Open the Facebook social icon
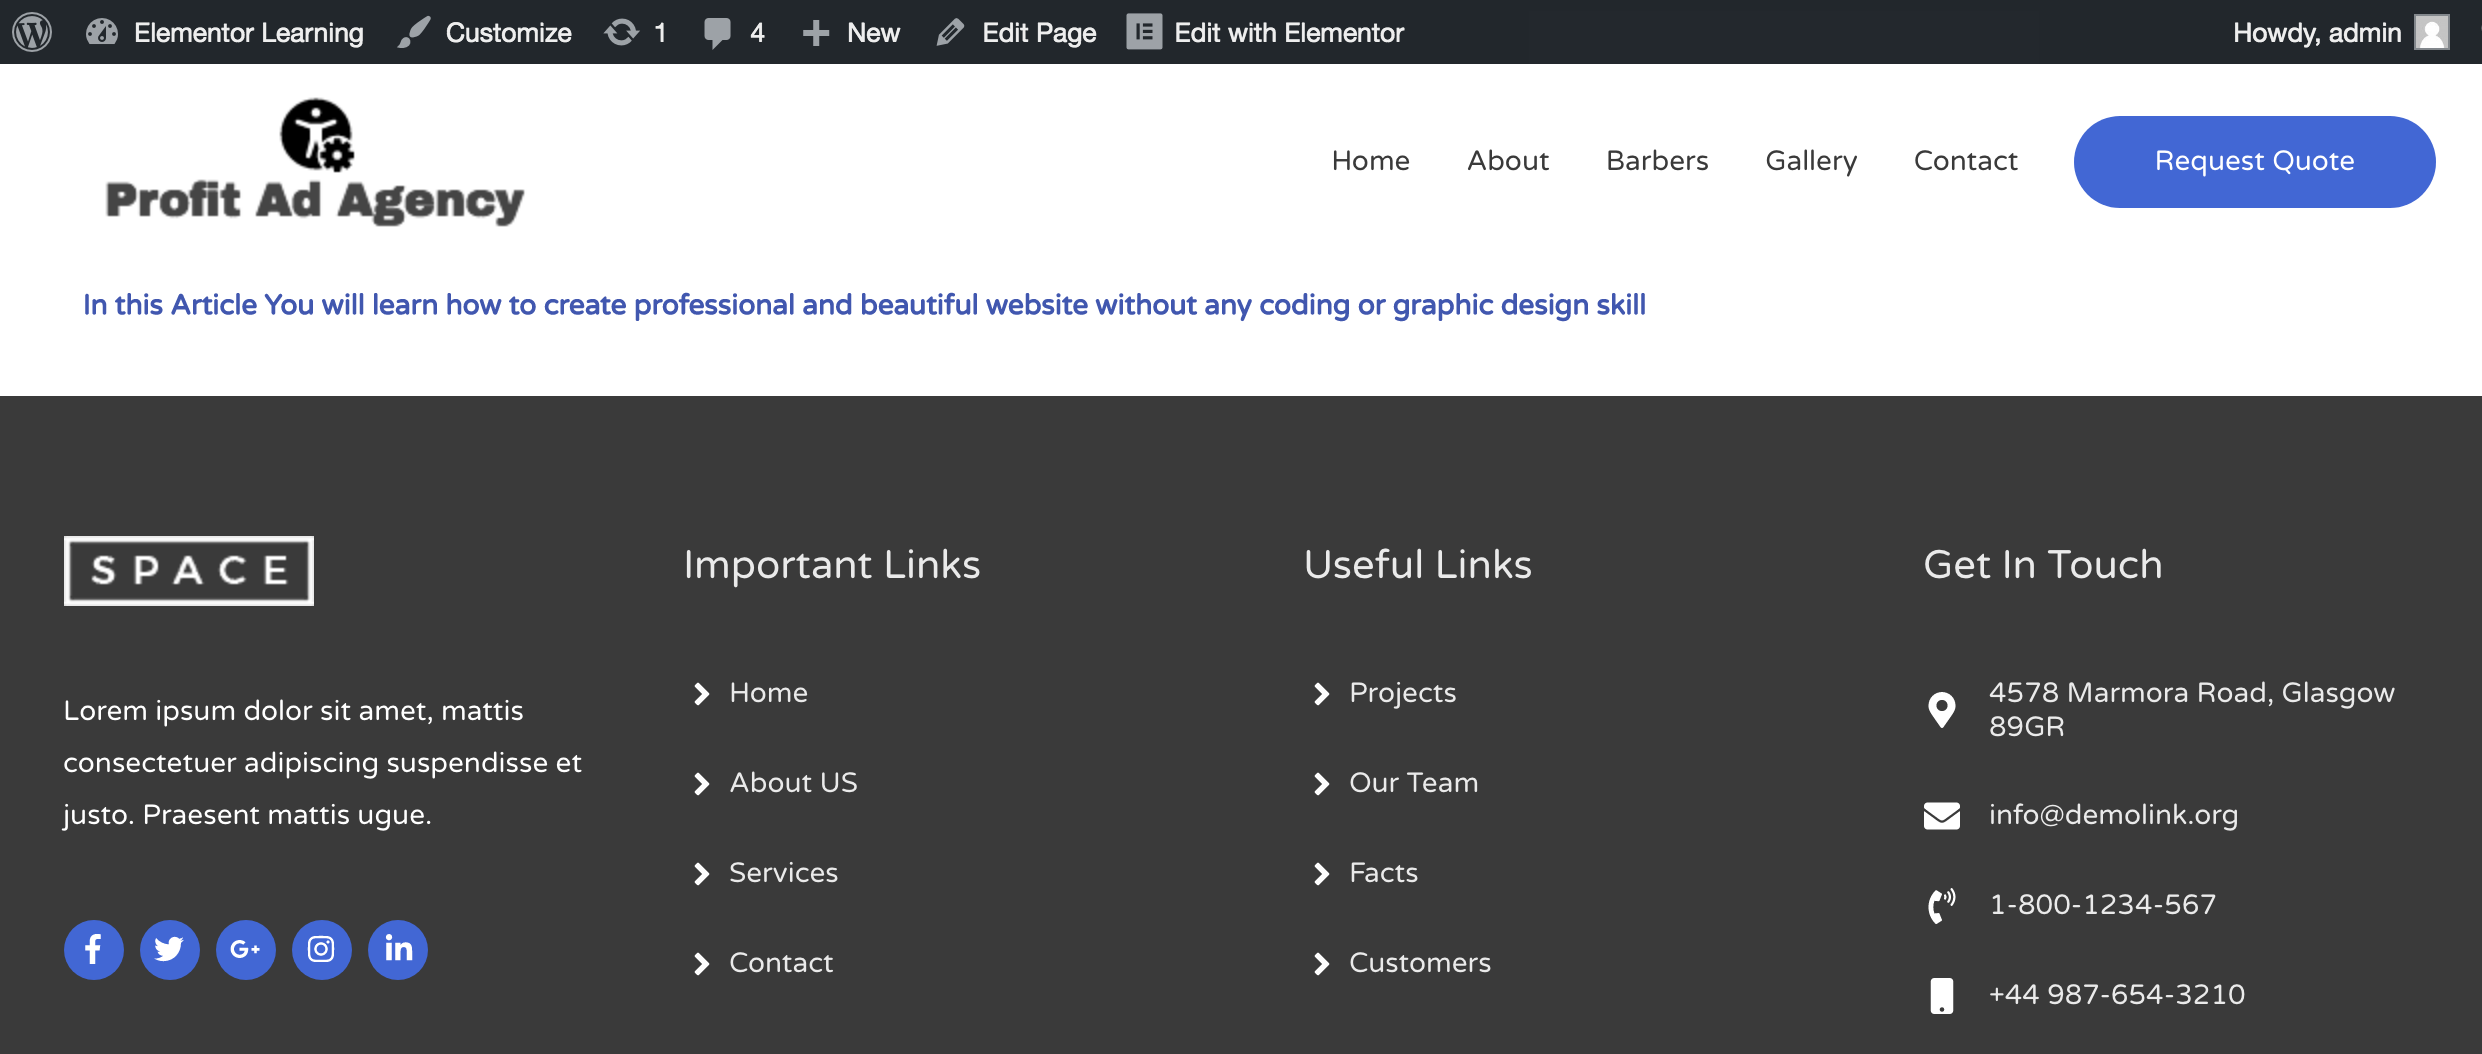 pos(94,949)
